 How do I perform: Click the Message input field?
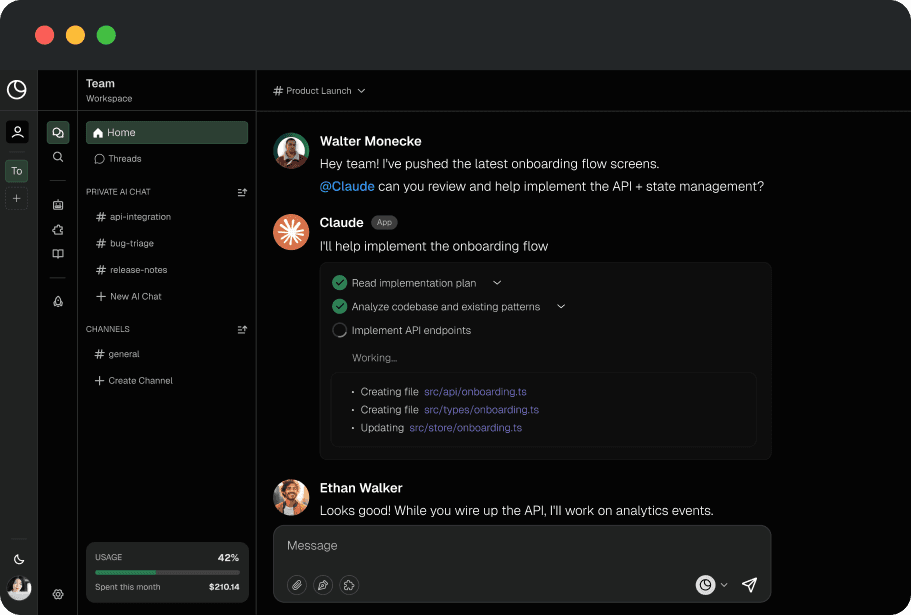[x=450, y=545]
